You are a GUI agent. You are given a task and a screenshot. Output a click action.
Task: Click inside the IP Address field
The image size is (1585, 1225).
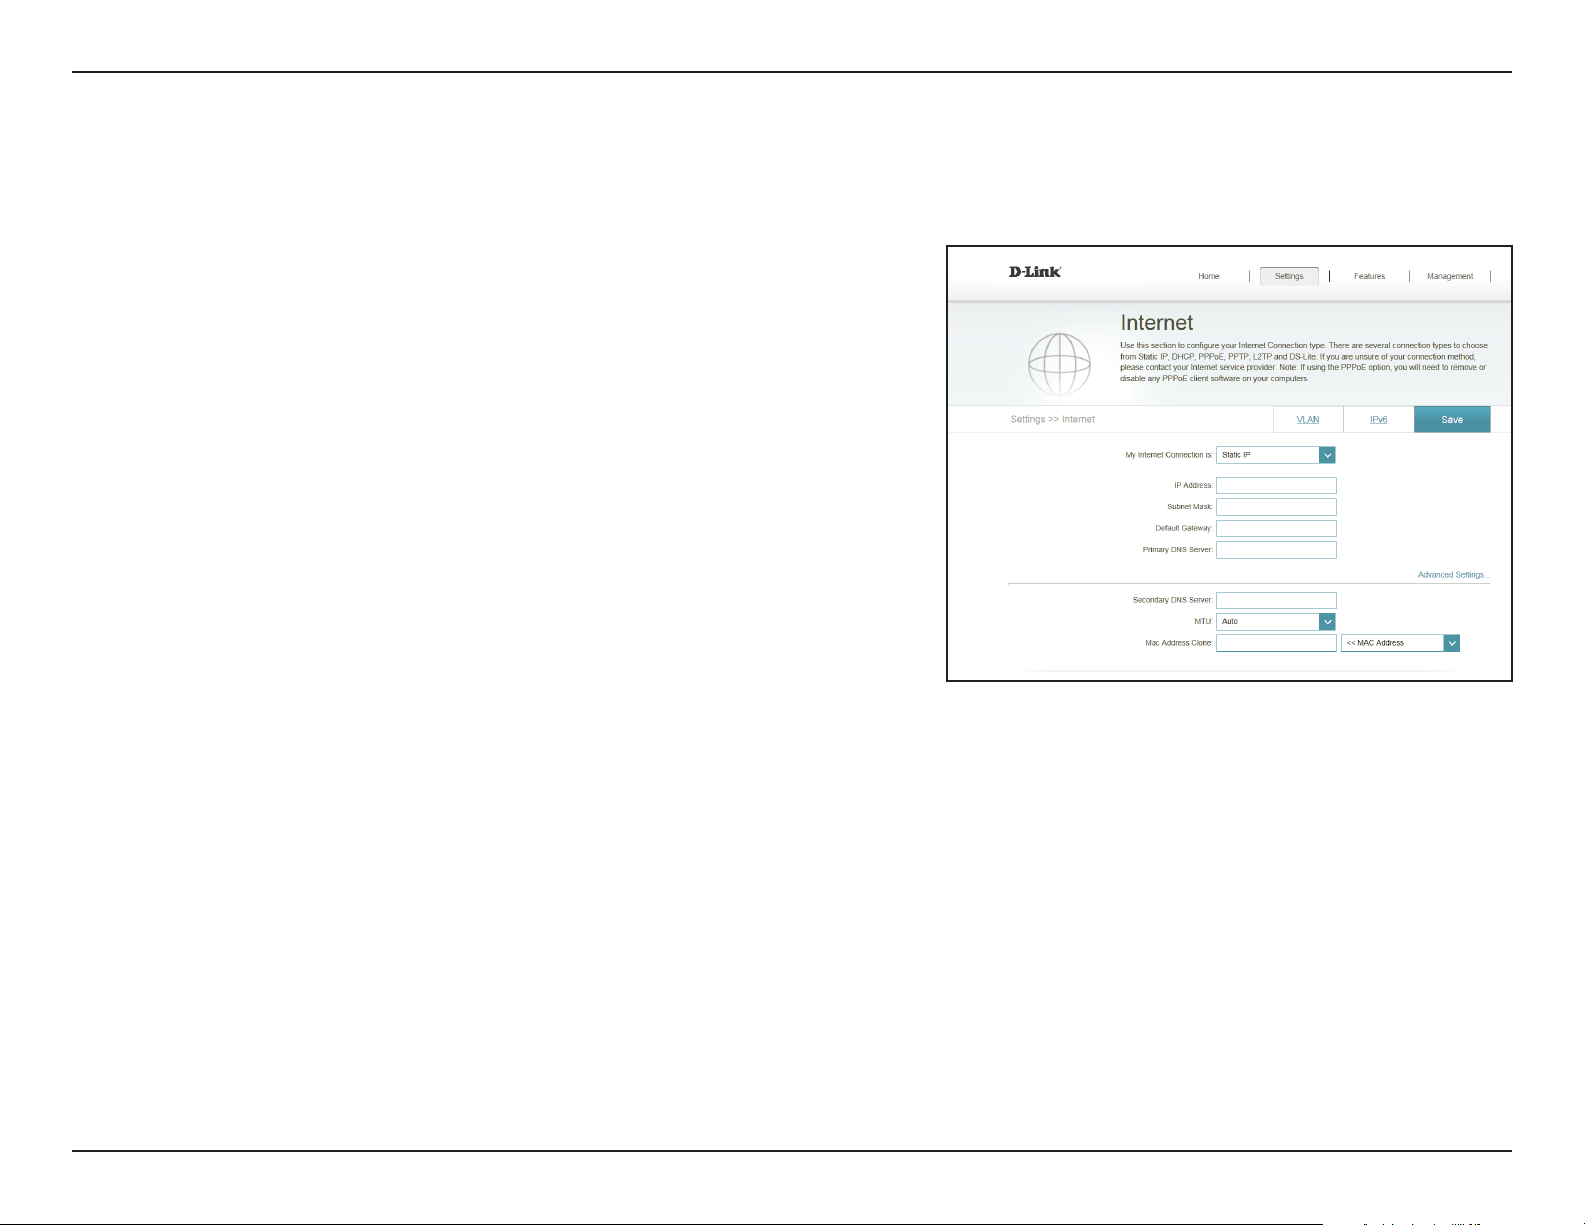[1276, 485]
